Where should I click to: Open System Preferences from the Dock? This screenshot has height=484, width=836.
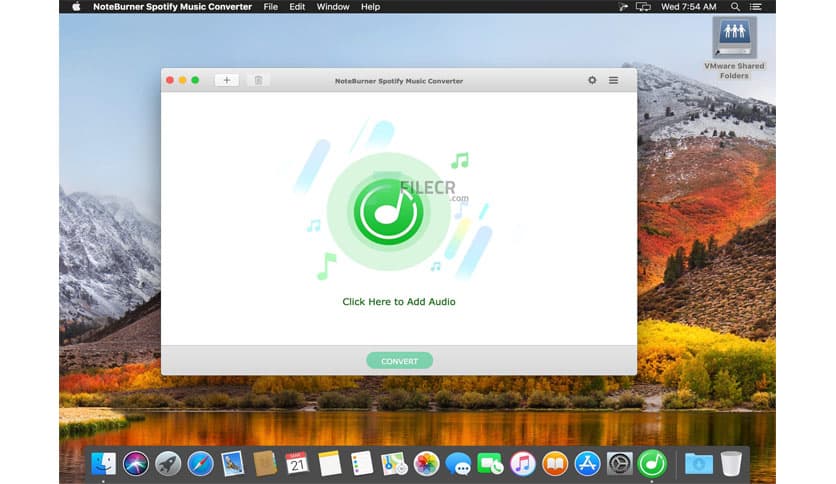[x=620, y=464]
